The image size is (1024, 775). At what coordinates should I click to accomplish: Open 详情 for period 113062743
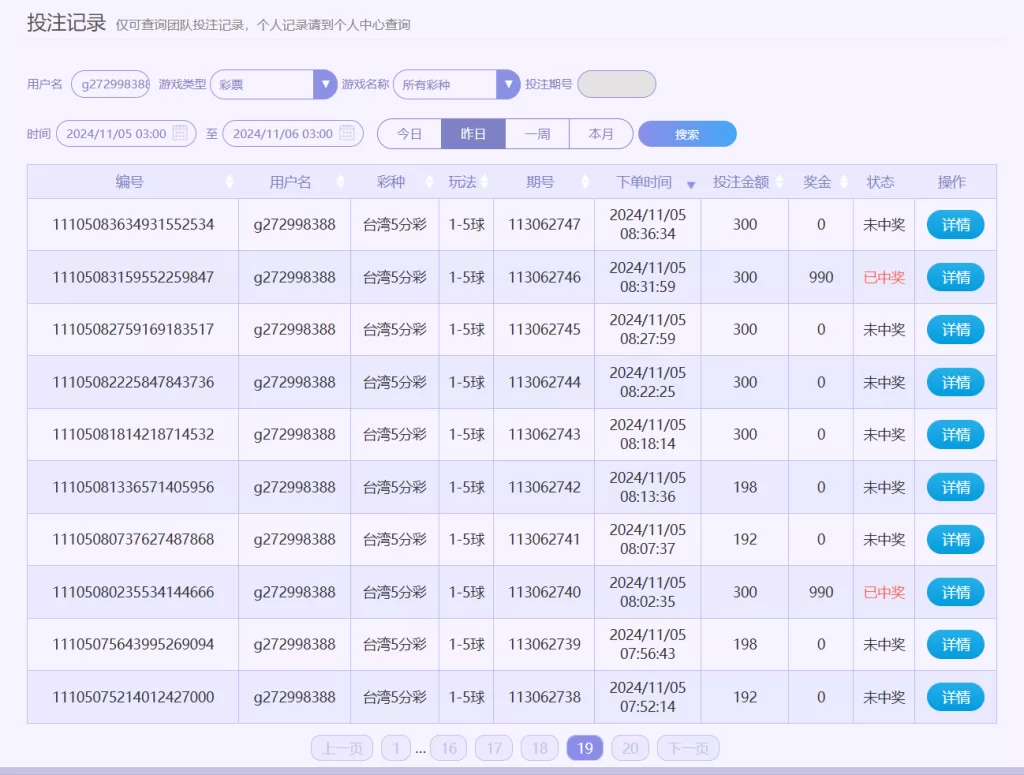pyautogui.click(x=955, y=434)
